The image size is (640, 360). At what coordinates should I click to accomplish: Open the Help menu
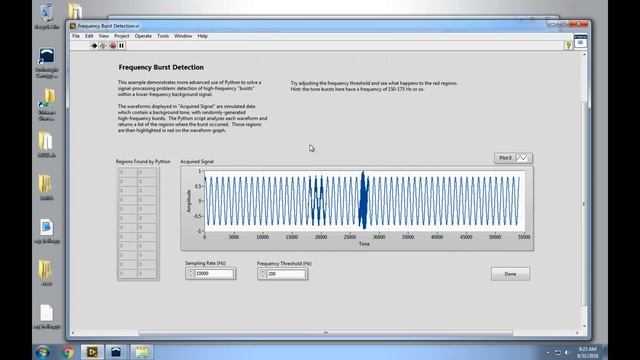(202, 36)
